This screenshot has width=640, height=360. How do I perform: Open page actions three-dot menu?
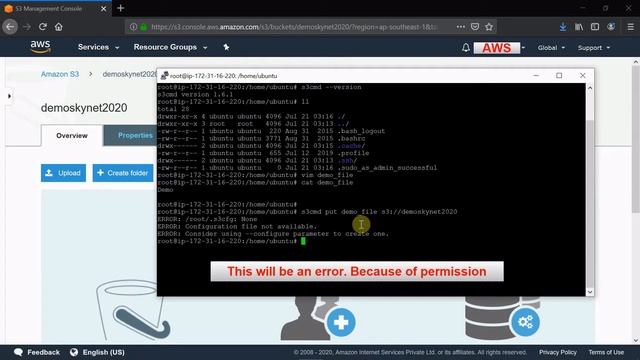(x=461, y=27)
